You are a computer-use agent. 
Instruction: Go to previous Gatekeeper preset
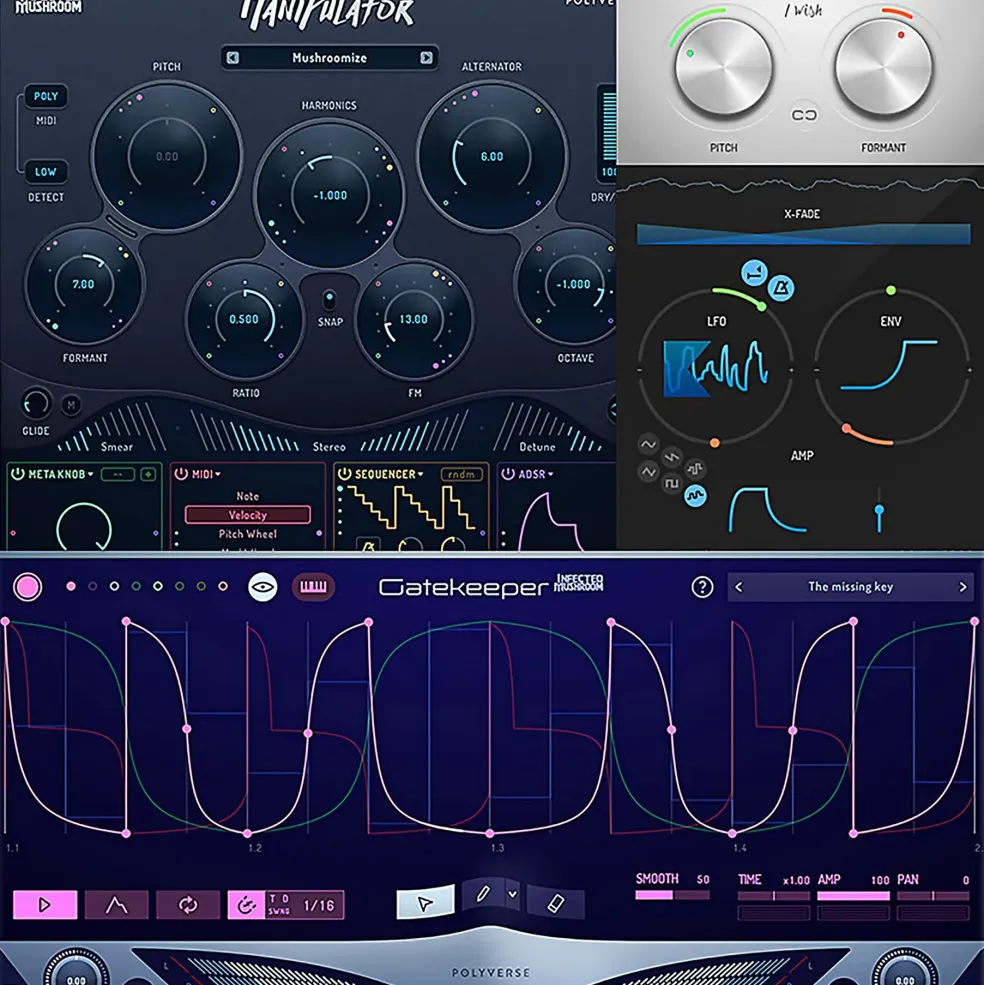click(739, 587)
